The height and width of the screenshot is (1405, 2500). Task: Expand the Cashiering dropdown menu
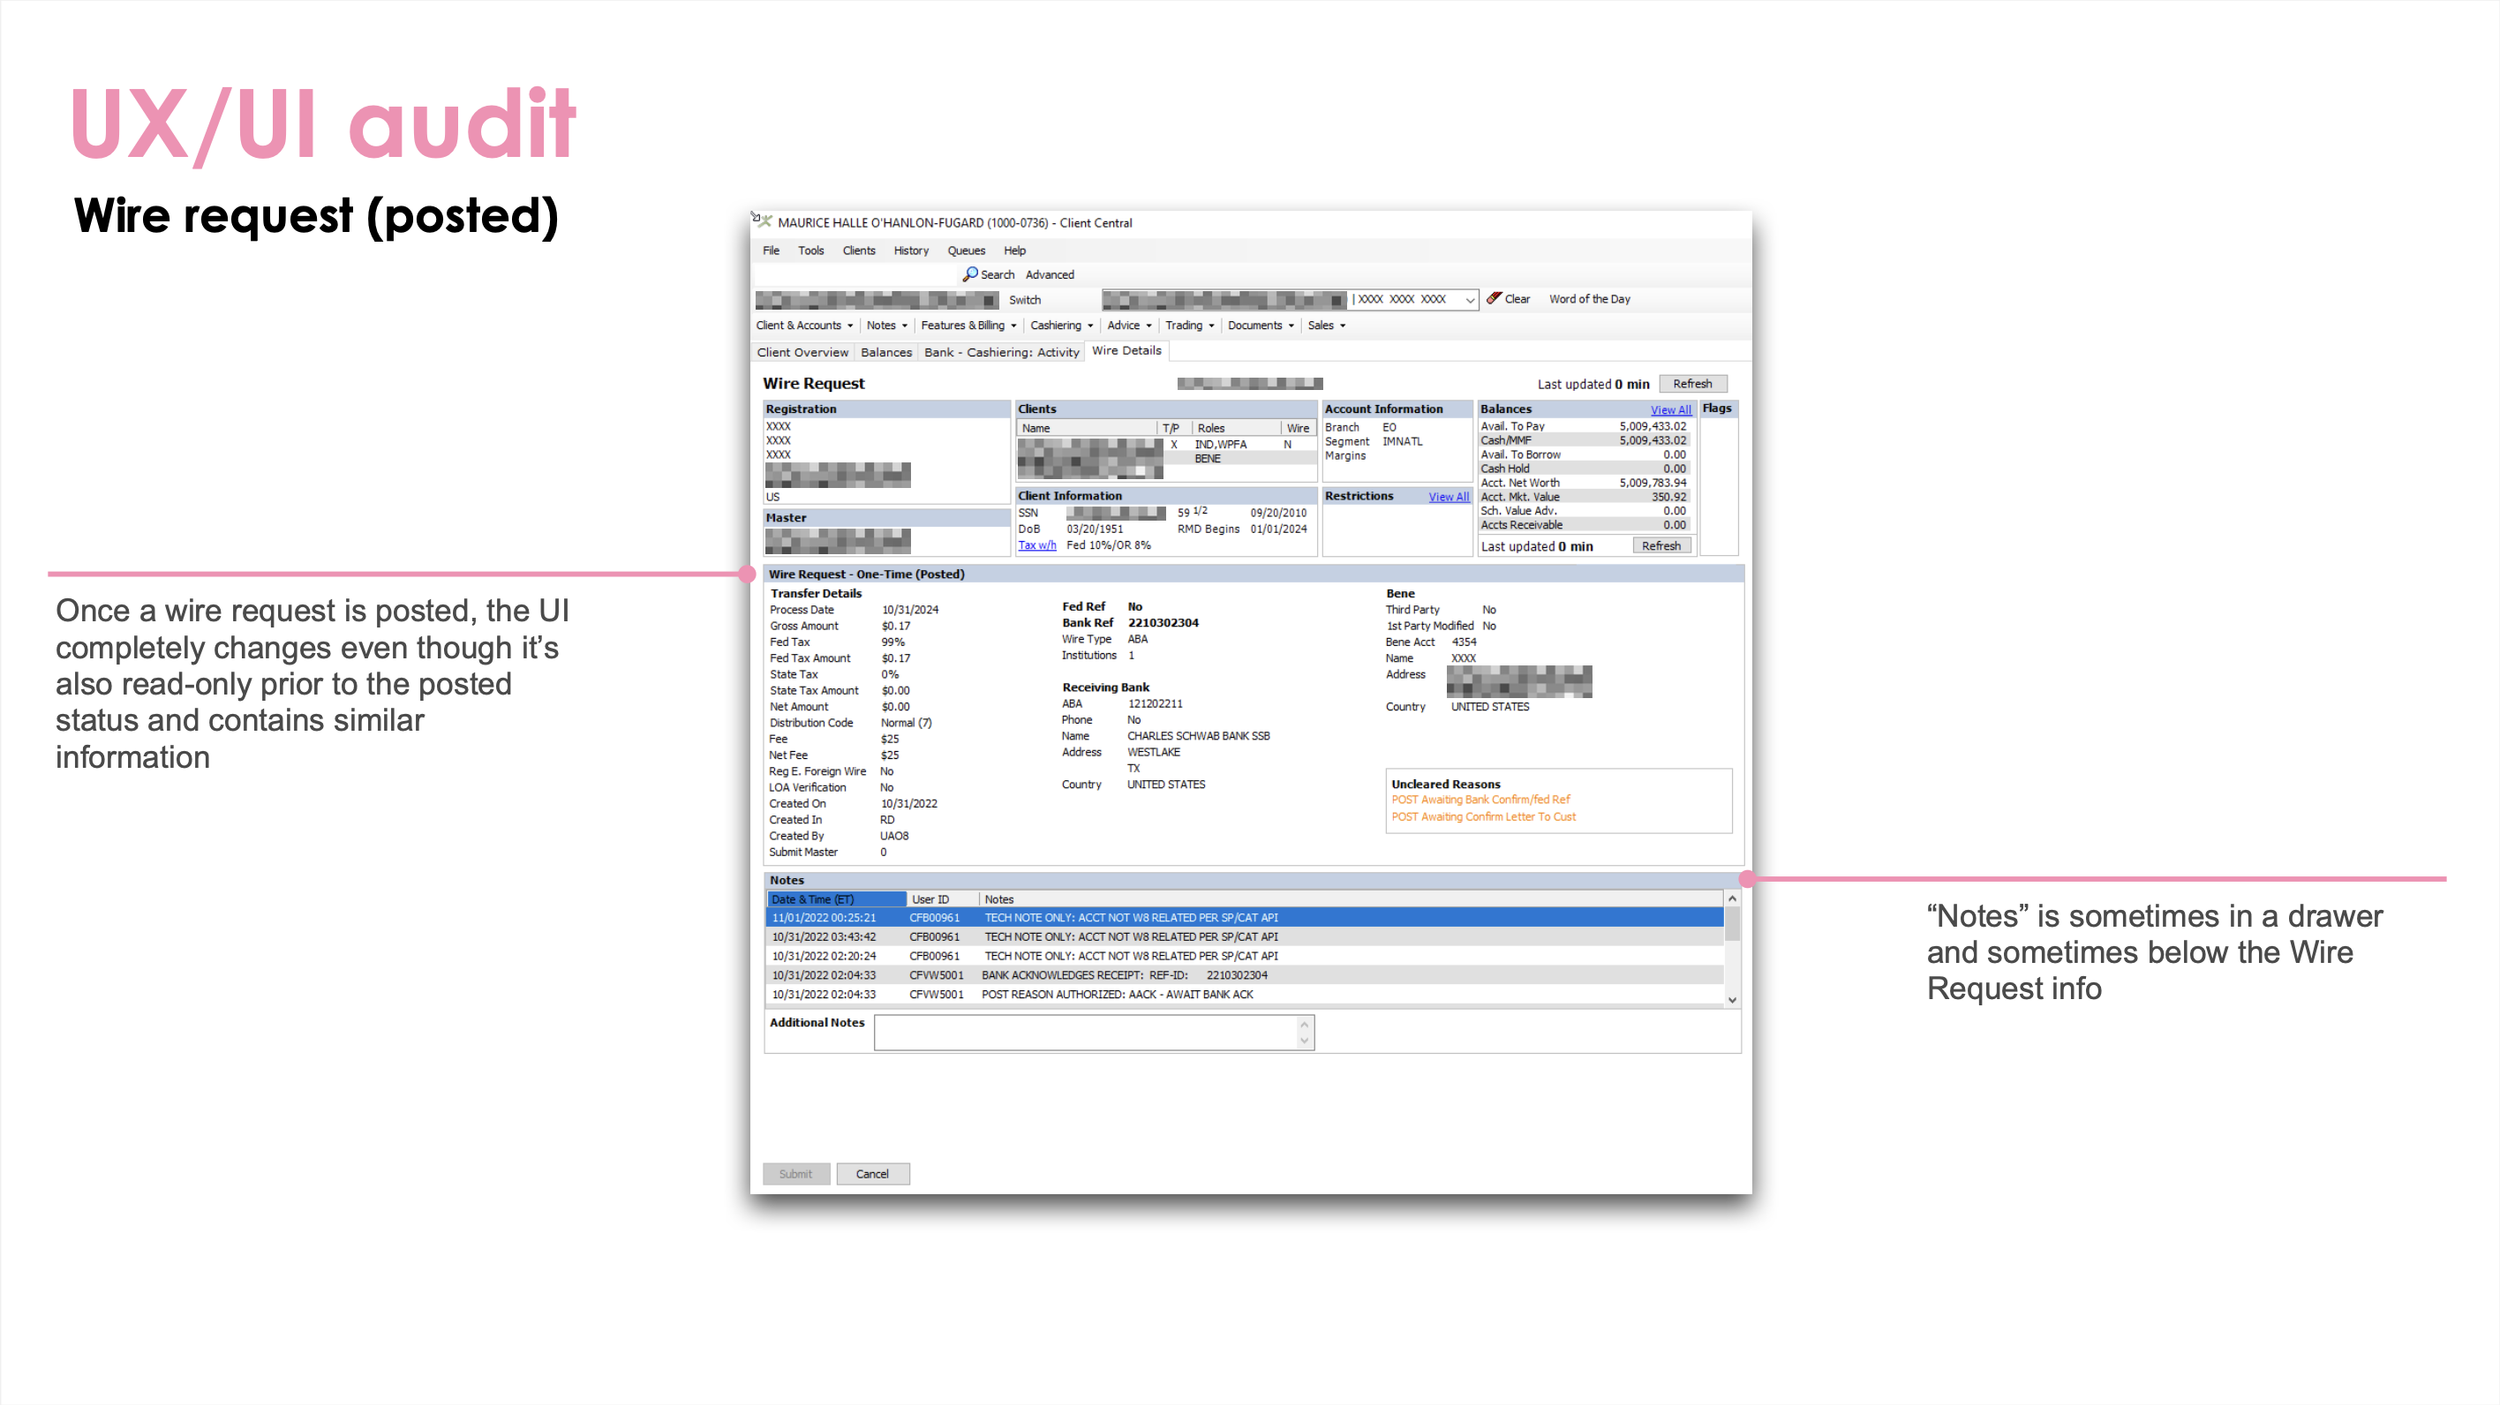coord(1061,326)
